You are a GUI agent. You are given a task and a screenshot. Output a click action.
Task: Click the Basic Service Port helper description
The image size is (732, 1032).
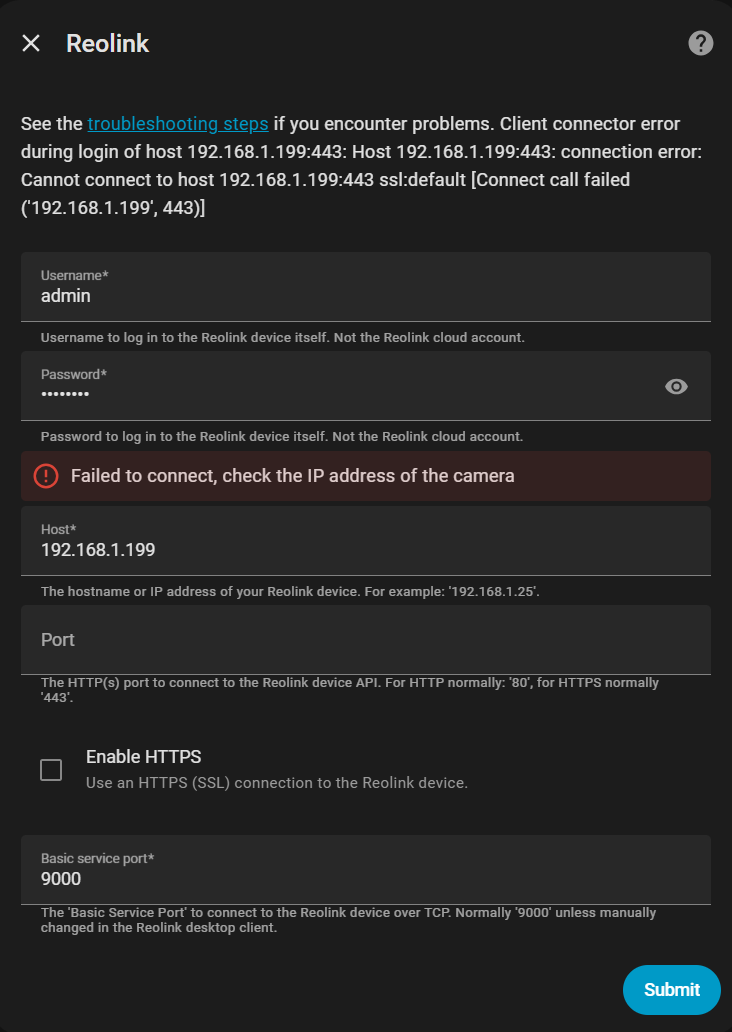click(348, 920)
